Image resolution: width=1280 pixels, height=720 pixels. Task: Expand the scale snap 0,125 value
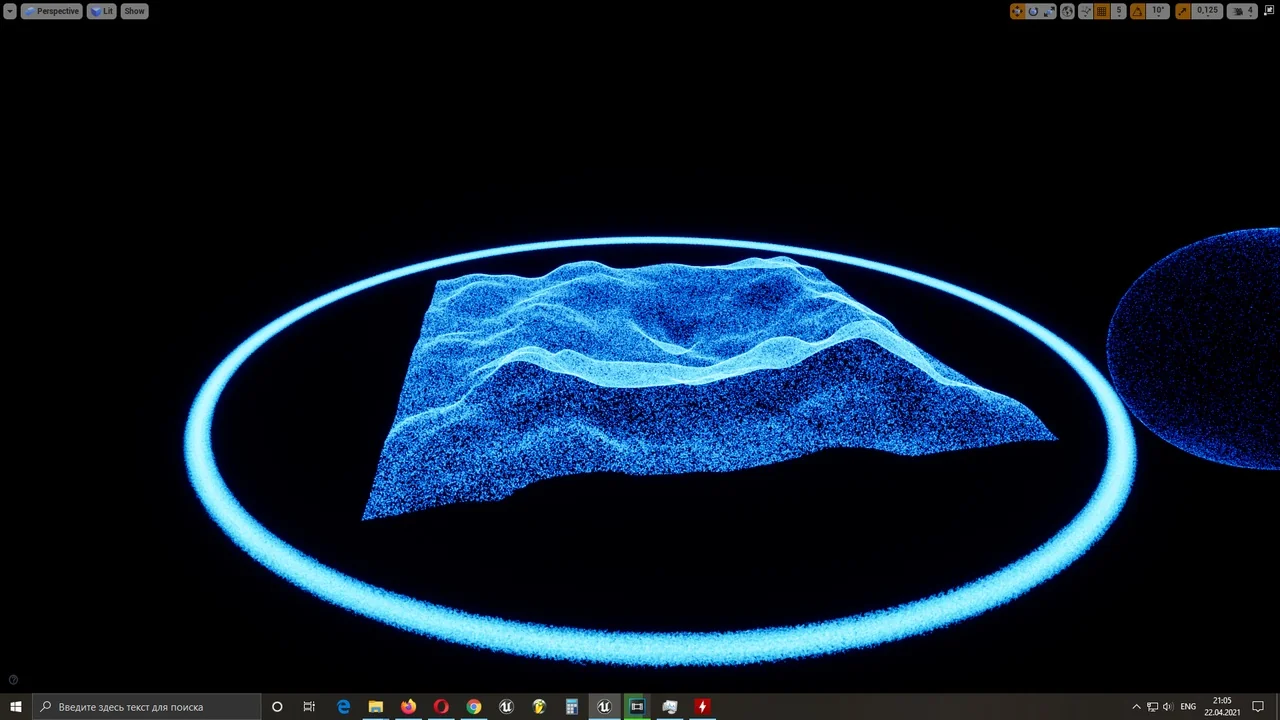[x=1208, y=11]
